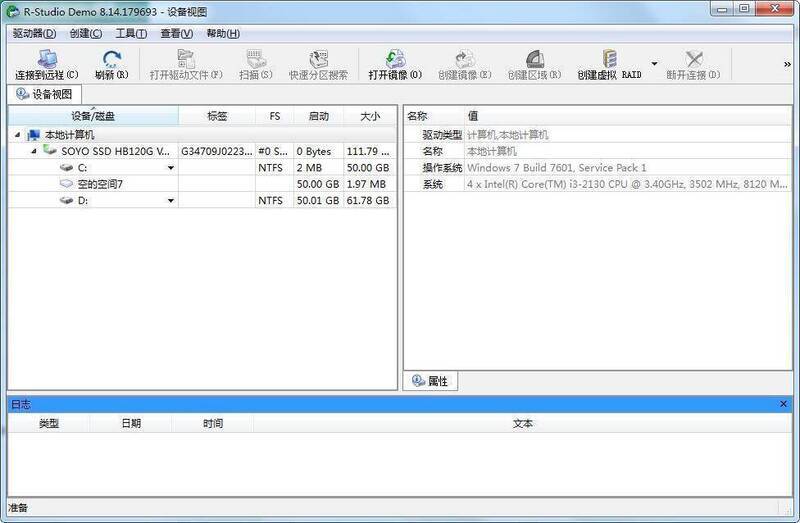Switch to the Device View (设备视图) tab
Screen dimensions: 800x523
coord(44,94)
